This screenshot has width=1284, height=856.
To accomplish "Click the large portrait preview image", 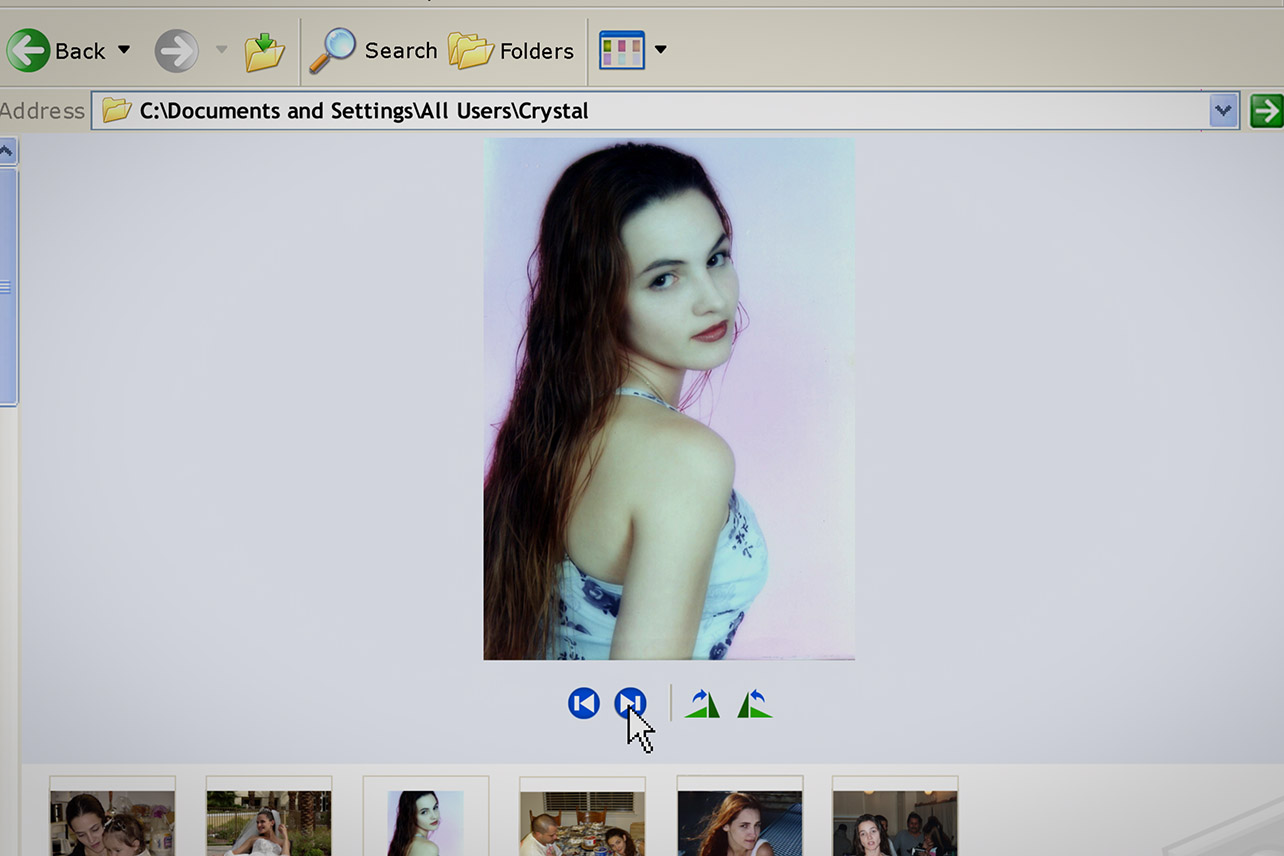I will (669, 398).
